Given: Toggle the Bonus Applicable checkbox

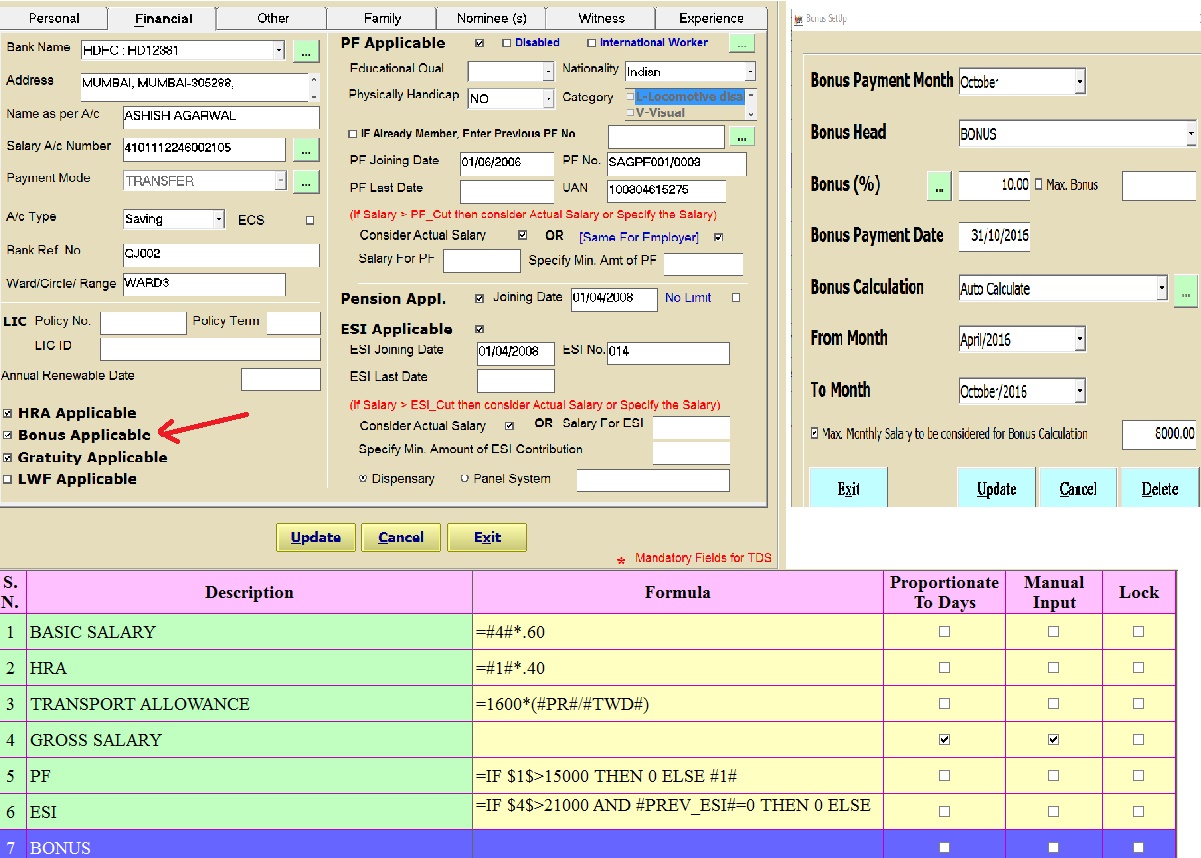Looking at the screenshot, I should 8,436.
